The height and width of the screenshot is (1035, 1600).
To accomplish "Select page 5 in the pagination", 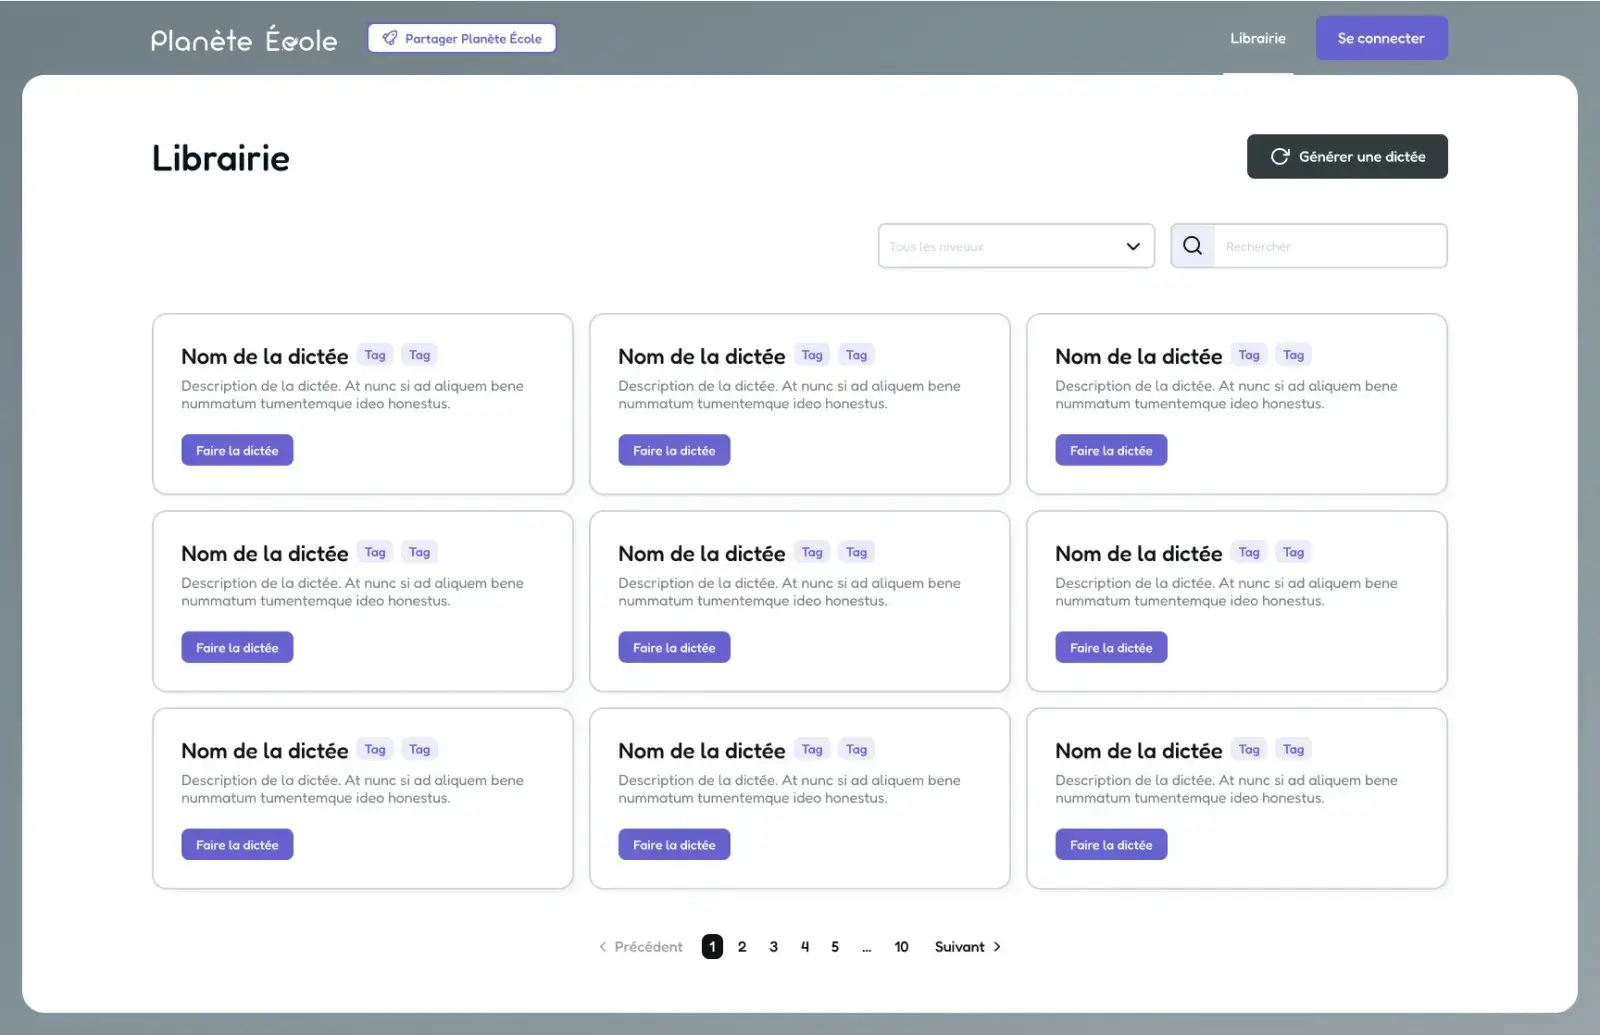I will [835, 947].
